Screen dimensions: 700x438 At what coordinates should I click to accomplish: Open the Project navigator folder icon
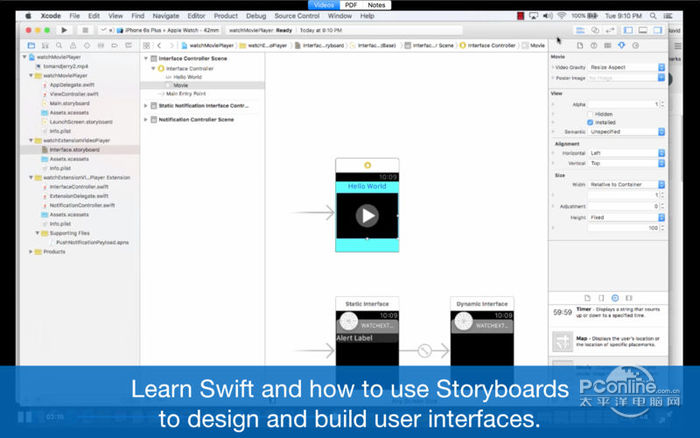tap(31, 46)
